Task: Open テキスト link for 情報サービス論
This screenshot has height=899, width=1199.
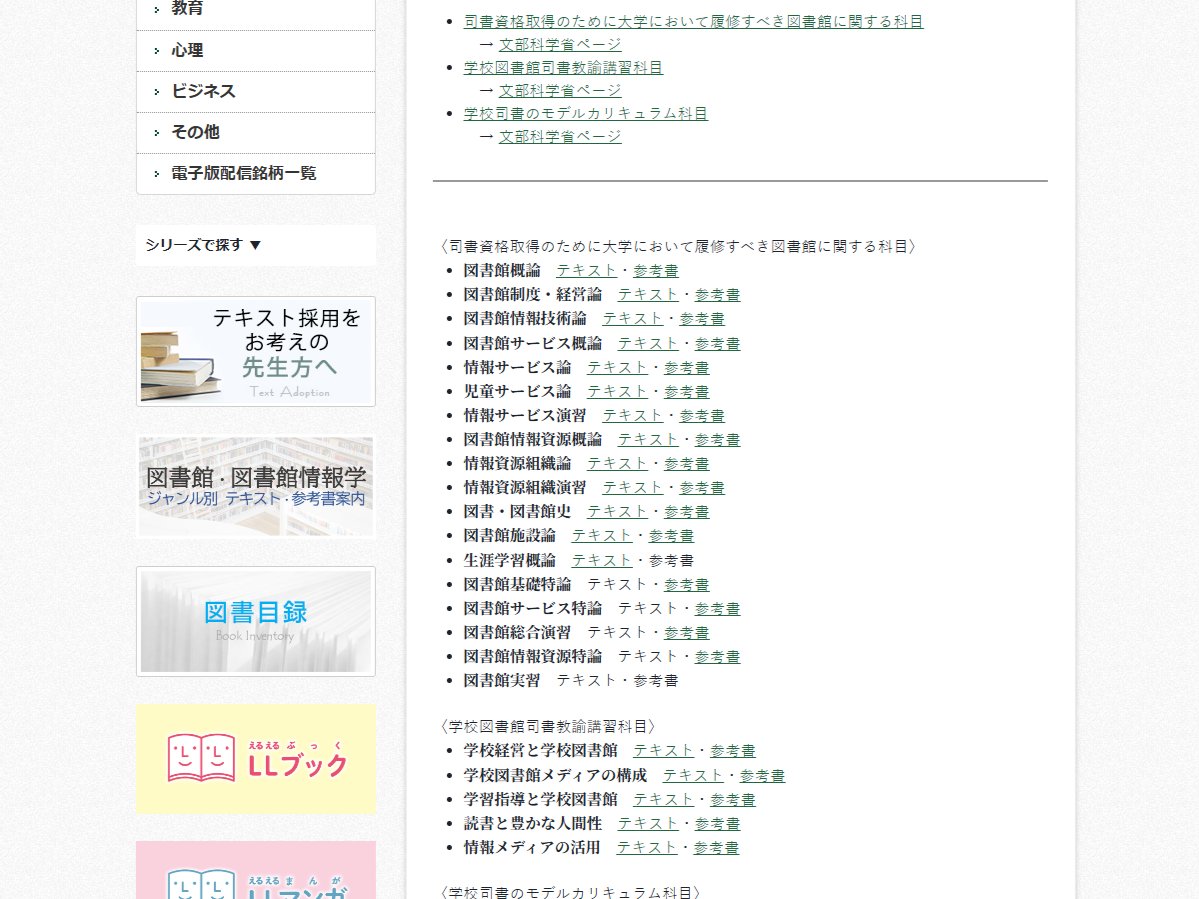Action: click(617, 368)
